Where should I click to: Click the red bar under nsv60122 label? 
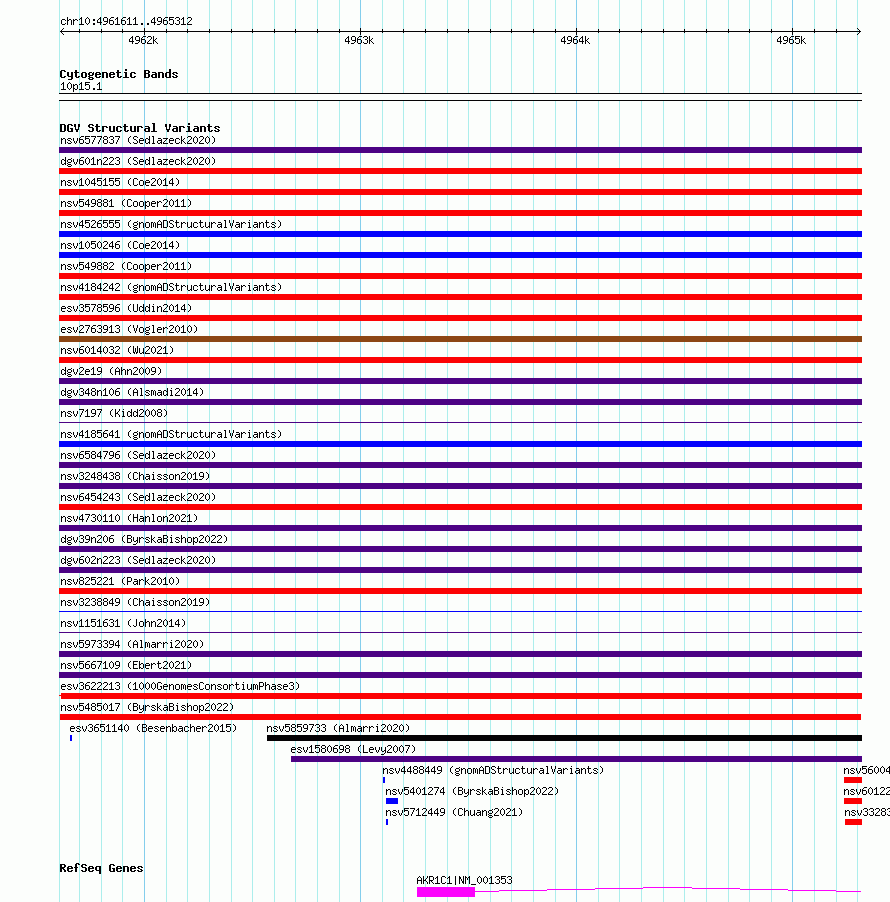coord(853,801)
